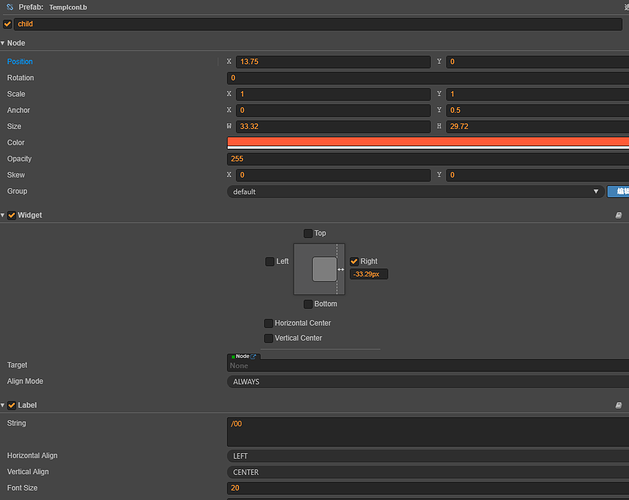Click the right margin arrow indicator in widget diagram

pyautogui.click(x=341, y=270)
